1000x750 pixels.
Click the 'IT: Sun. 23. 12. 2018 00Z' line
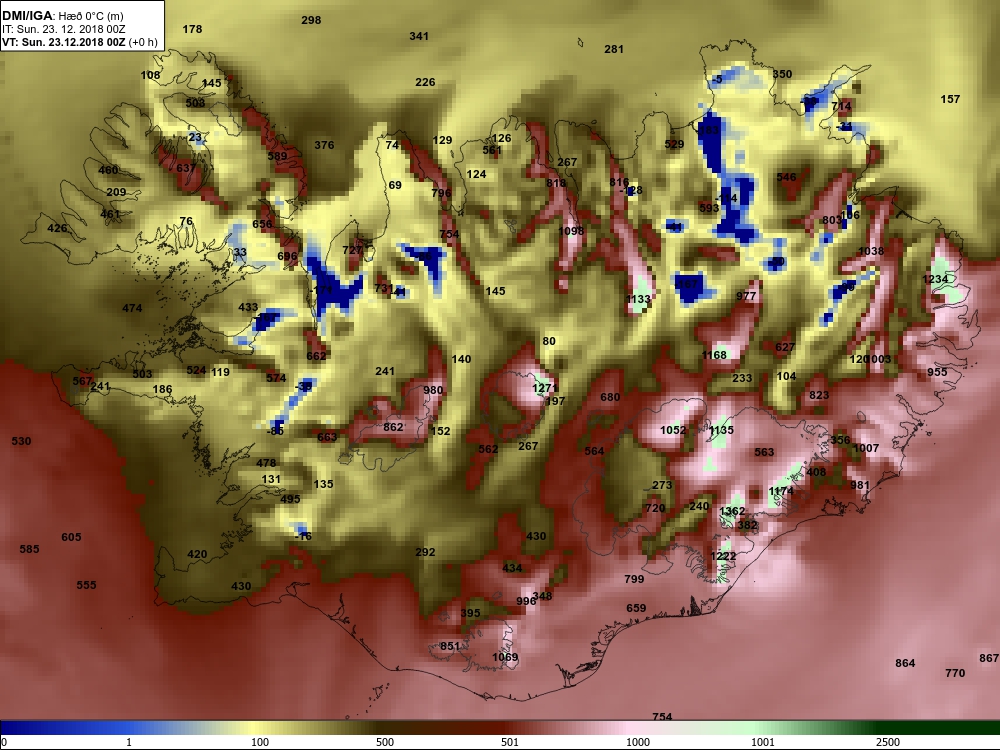[x=62, y=29]
